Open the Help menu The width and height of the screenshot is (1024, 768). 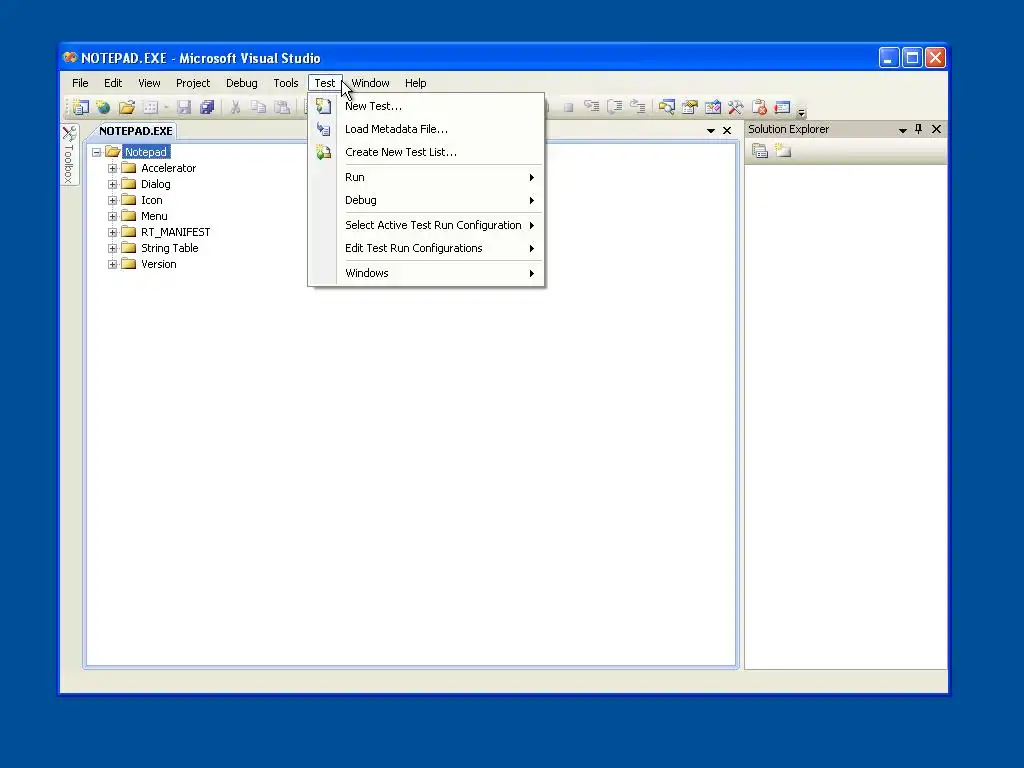pyautogui.click(x=415, y=83)
